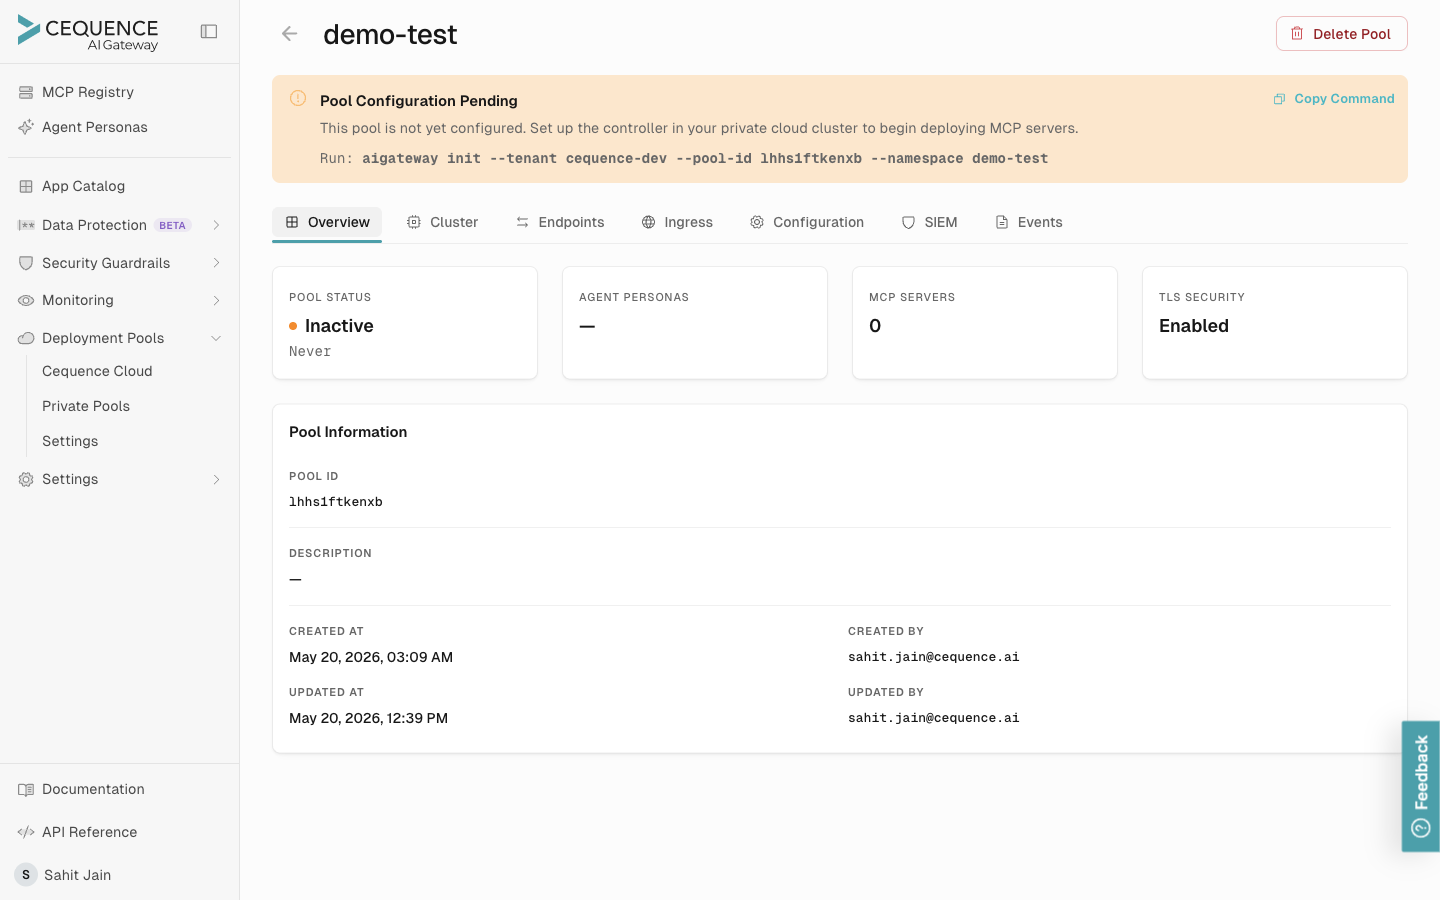Screen dimensions: 1440x900
Task: Open App Catalog in sidebar
Action: (x=83, y=186)
